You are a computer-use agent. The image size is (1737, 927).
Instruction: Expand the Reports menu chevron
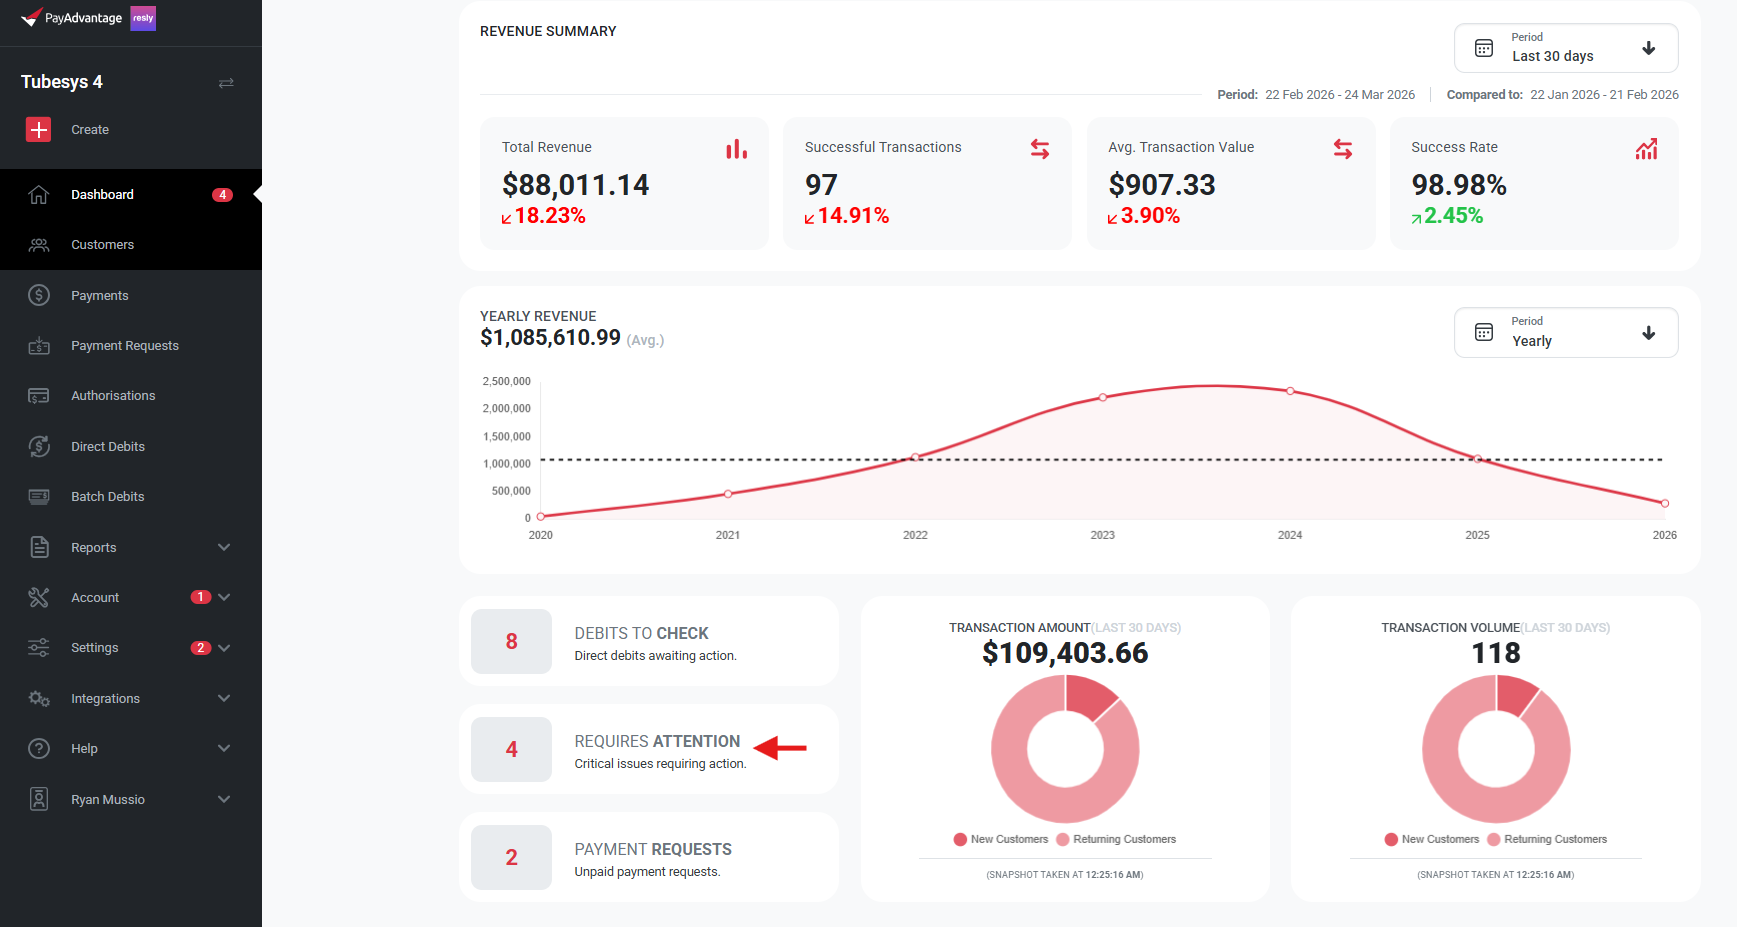tap(224, 547)
